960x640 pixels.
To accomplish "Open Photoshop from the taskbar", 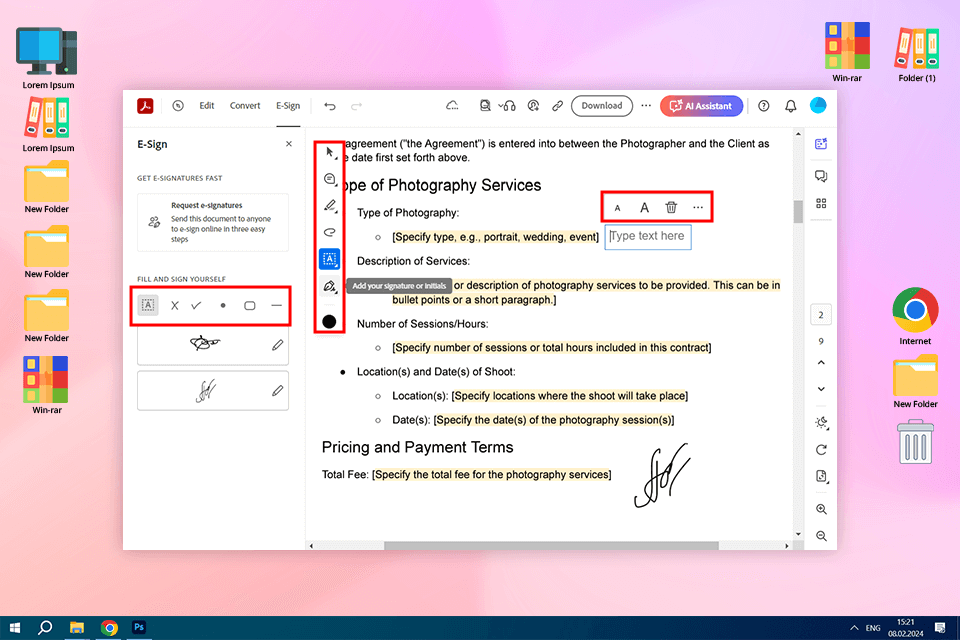I will 139,627.
